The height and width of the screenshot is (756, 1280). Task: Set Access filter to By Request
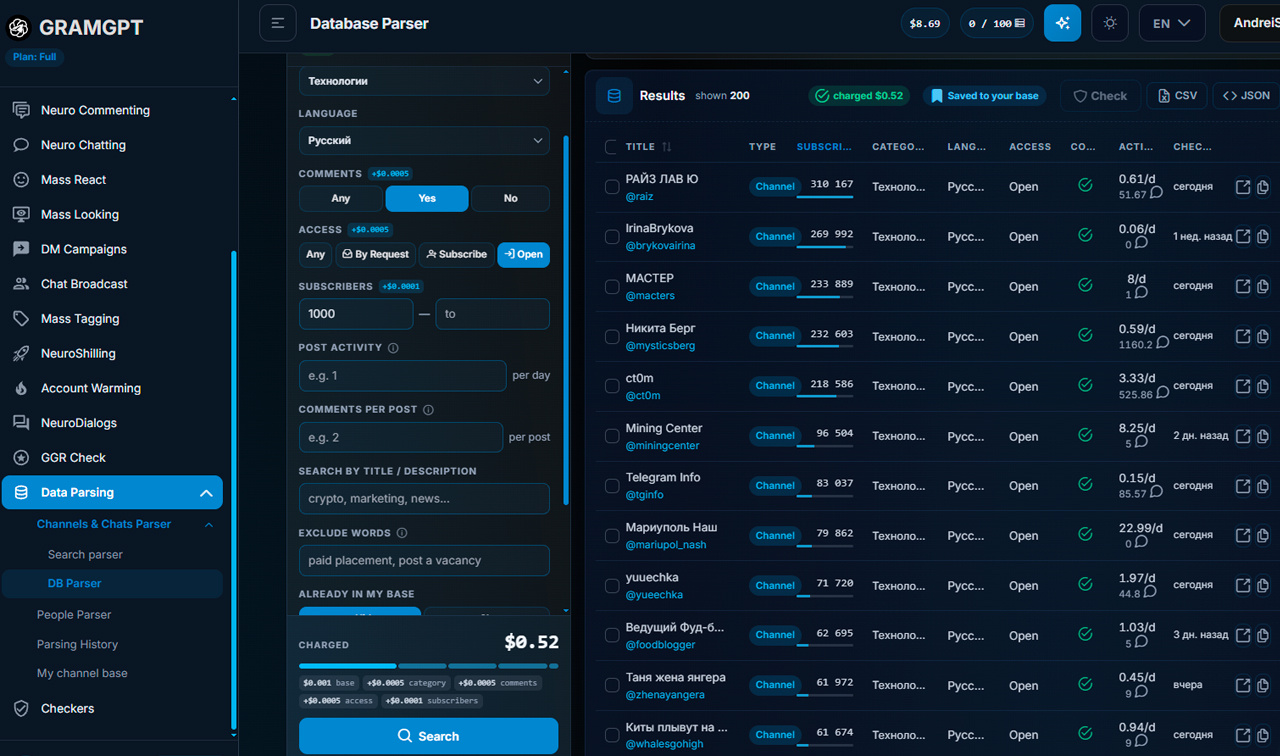point(376,254)
